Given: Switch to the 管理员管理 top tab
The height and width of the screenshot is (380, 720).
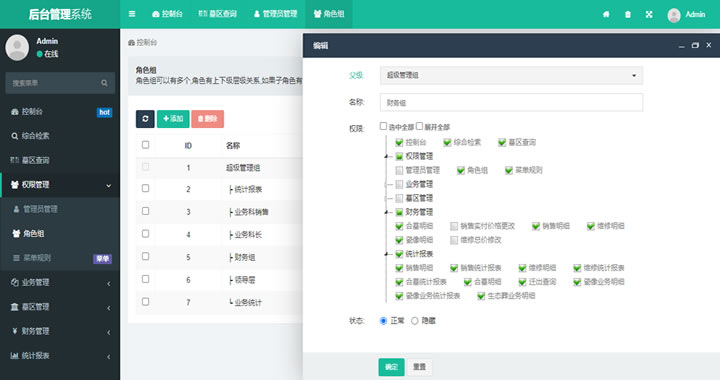Looking at the screenshot, I should point(276,14).
